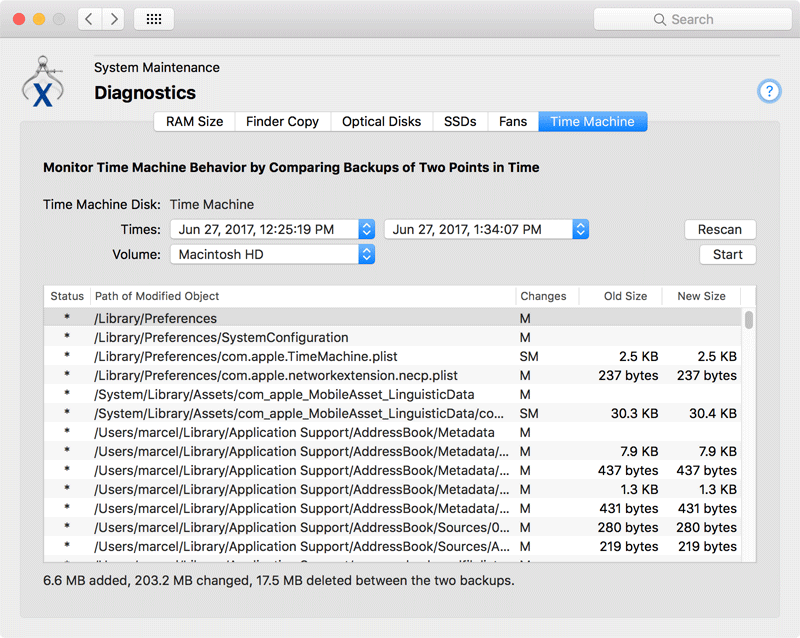Open the Optical Disks tab
Screen dimensions: 800x638
[x=382, y=121]
